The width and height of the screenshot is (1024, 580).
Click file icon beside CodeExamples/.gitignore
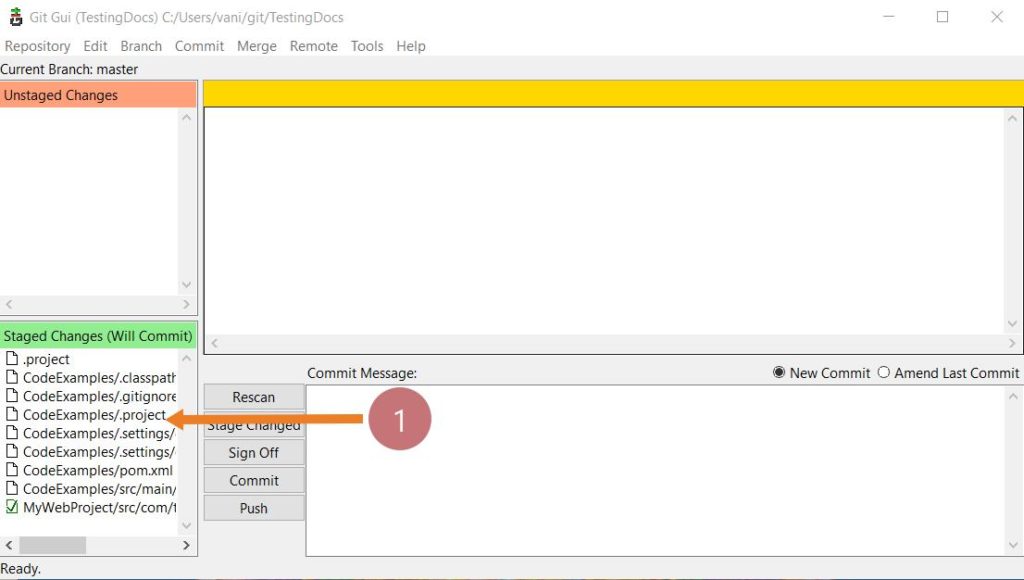click(x=12, y=396)
